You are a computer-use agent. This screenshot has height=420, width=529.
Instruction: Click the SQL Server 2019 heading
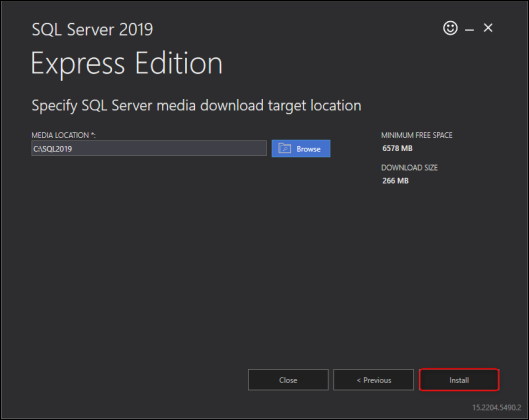click(92, 29)
